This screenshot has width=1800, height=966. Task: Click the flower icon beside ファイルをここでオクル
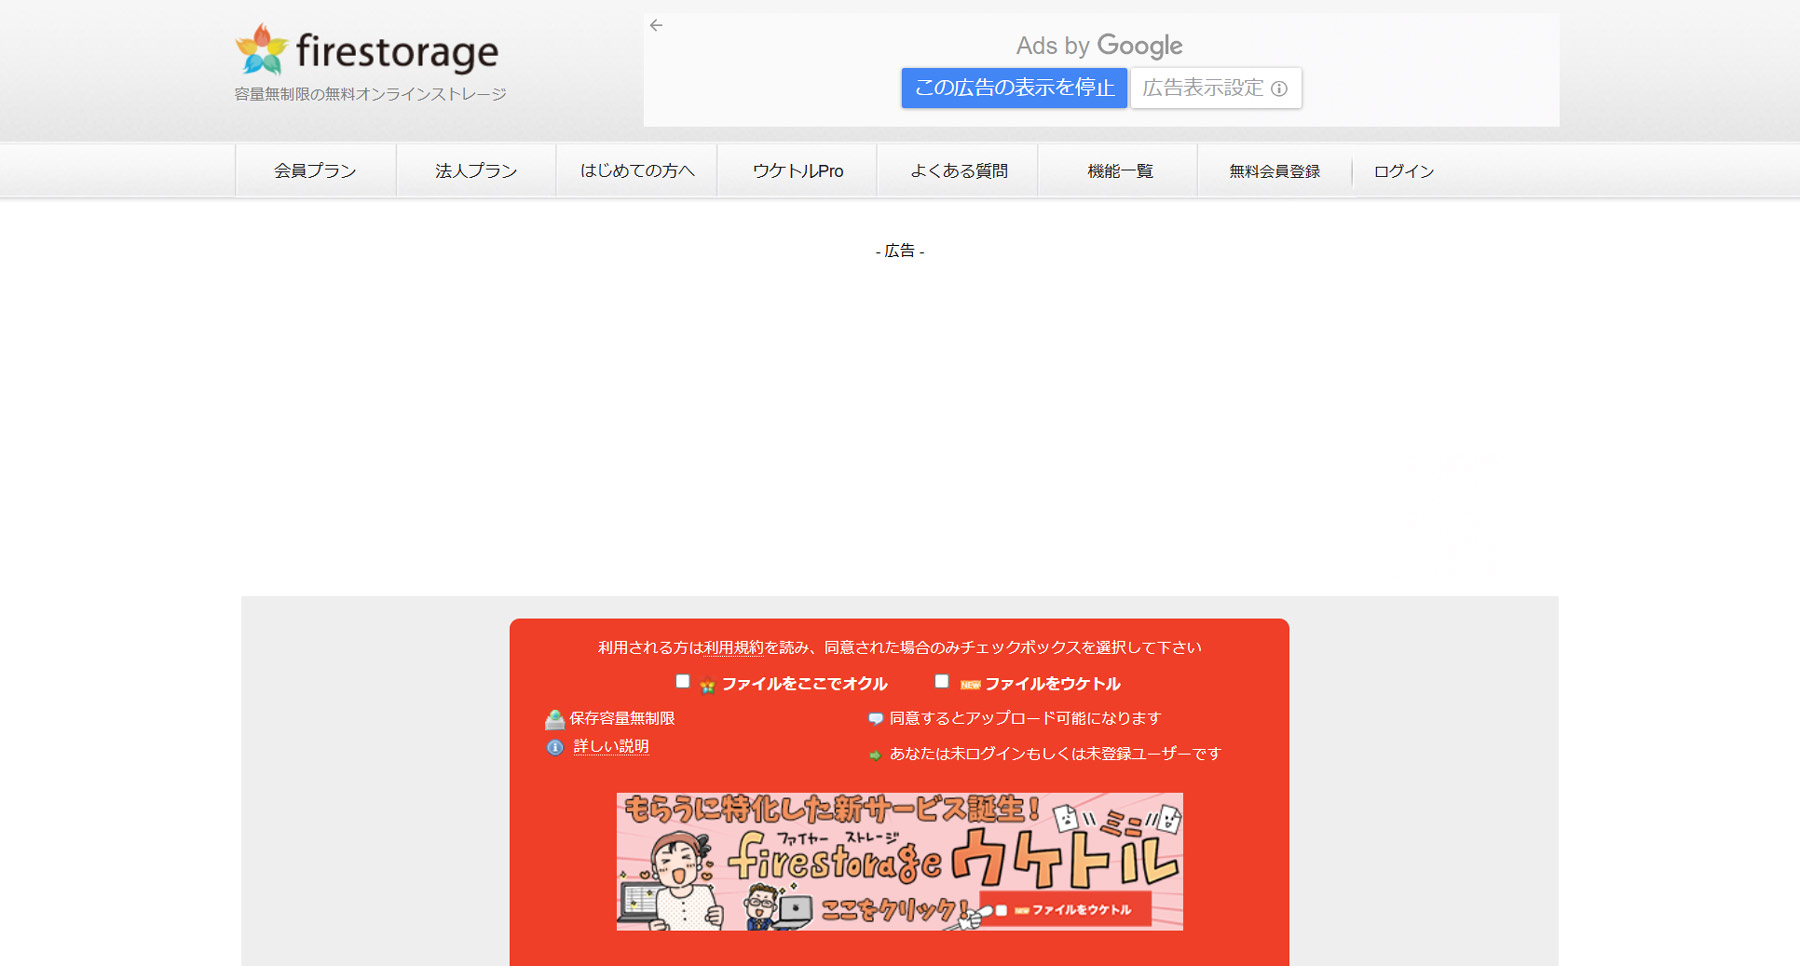point(707,685)
